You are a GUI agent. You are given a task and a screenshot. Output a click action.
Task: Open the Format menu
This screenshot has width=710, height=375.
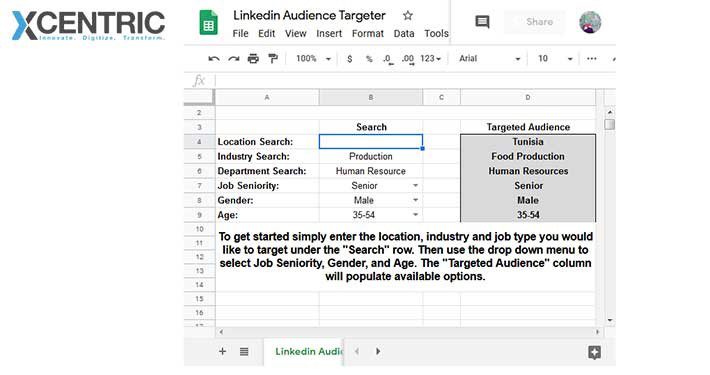[368, 34]
